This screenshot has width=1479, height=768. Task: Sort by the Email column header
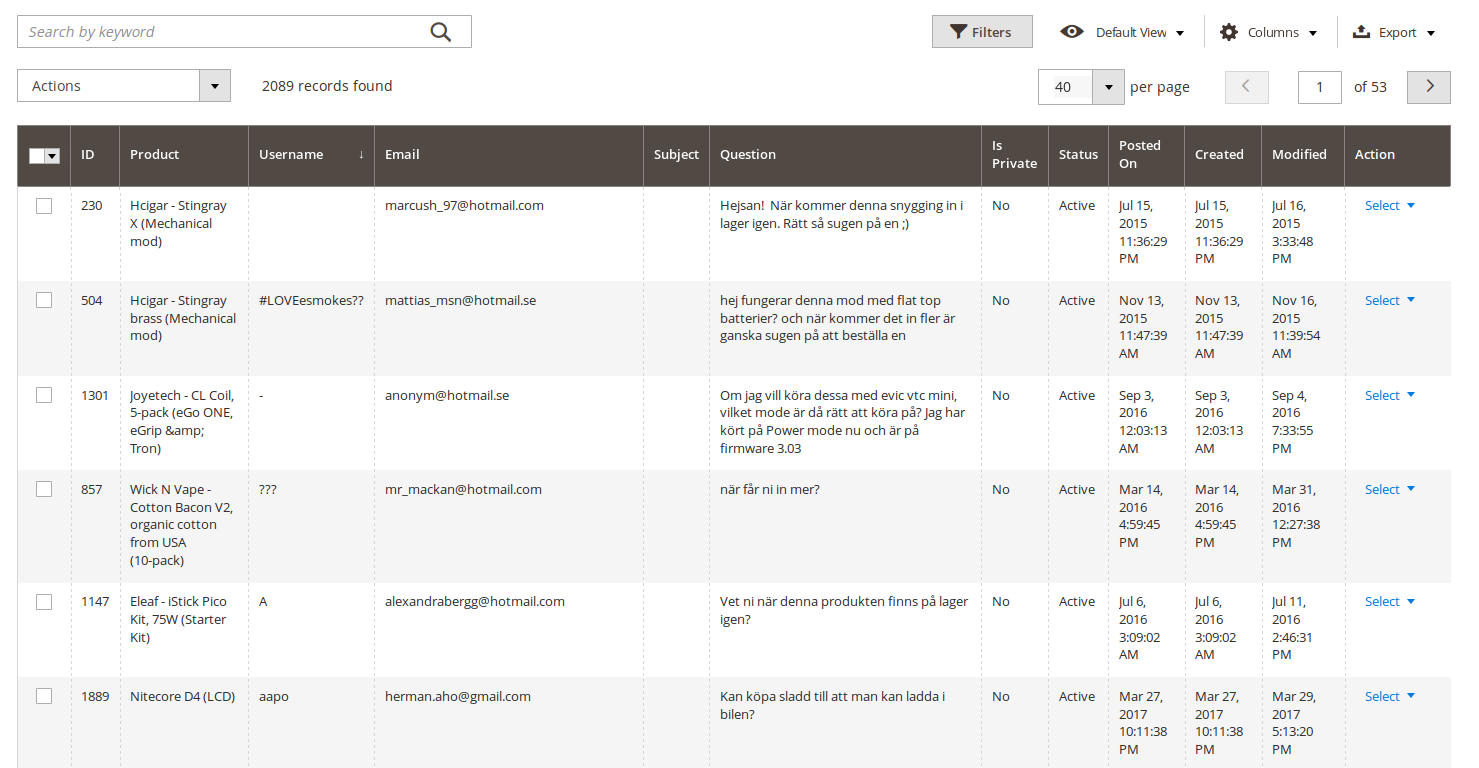[x=509, y=155]
